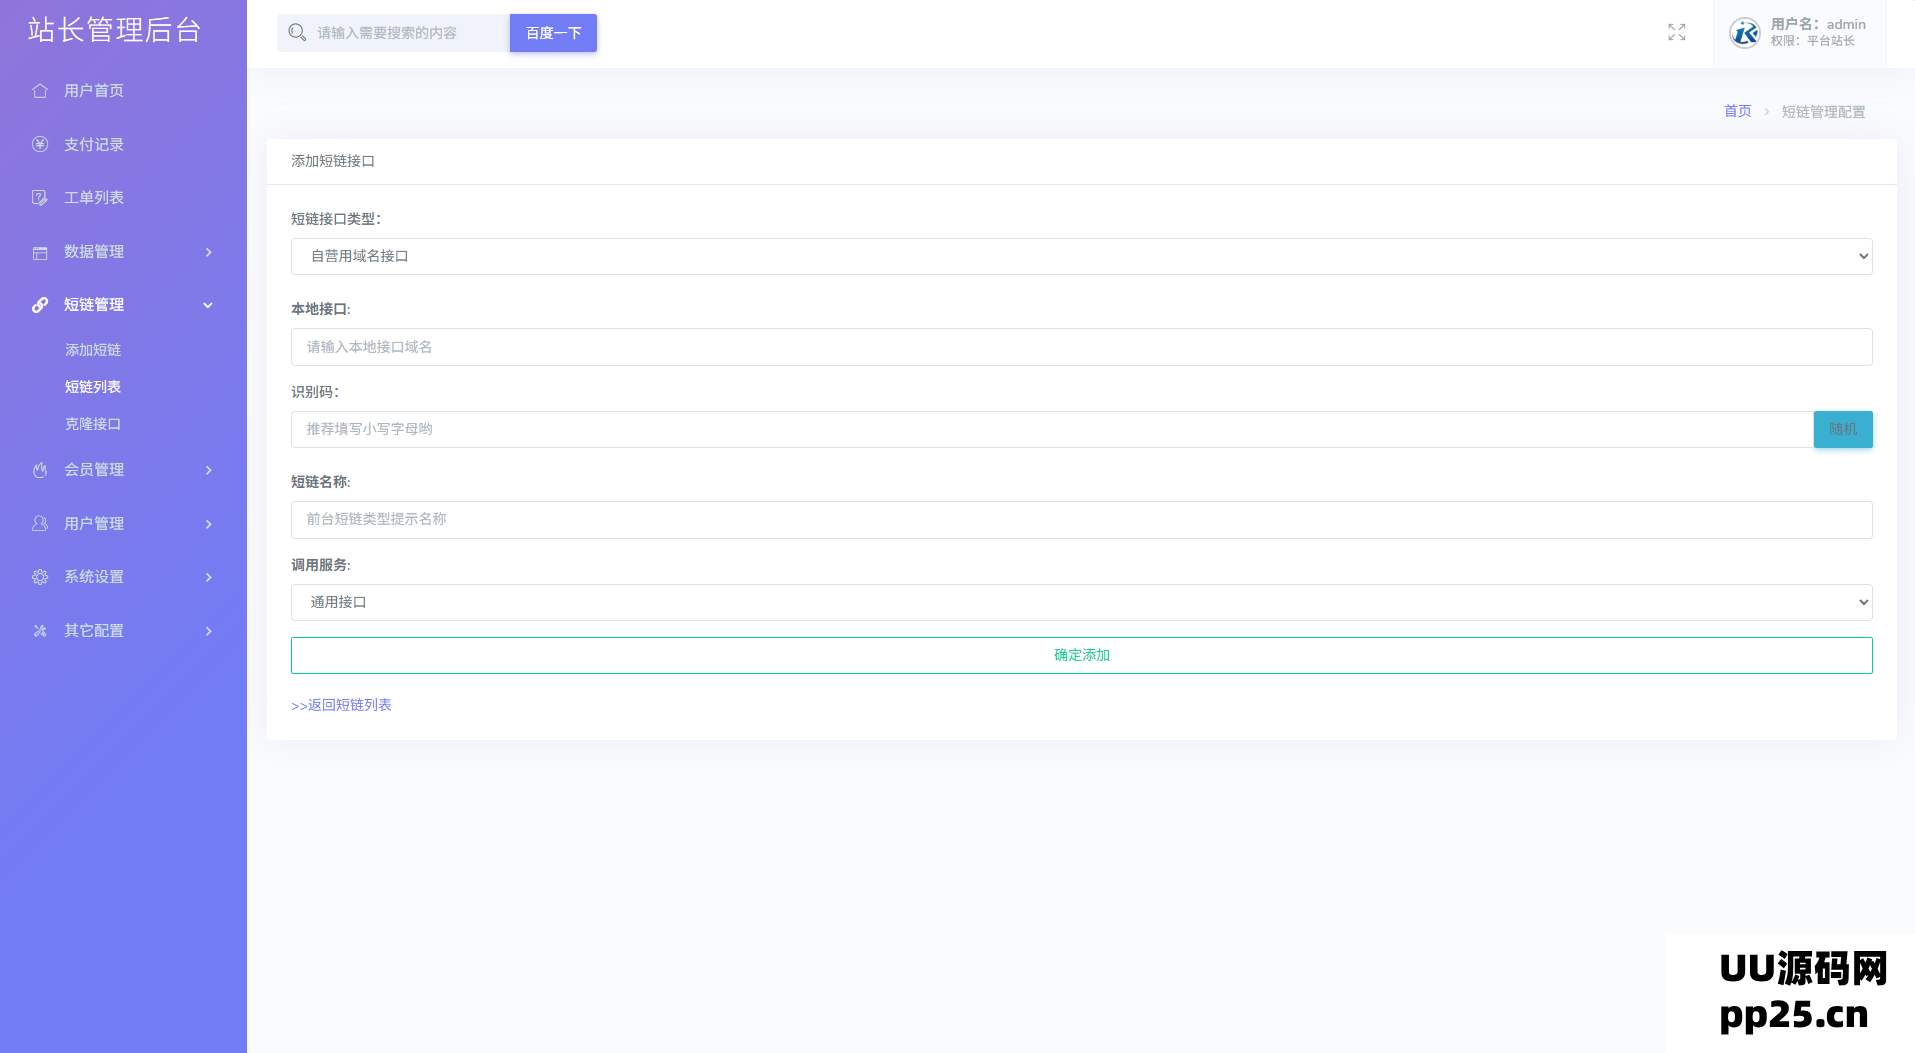Click the yen icon beside 支付记录
Screen dimensions: 1915x1053
[x=40, y=144]
